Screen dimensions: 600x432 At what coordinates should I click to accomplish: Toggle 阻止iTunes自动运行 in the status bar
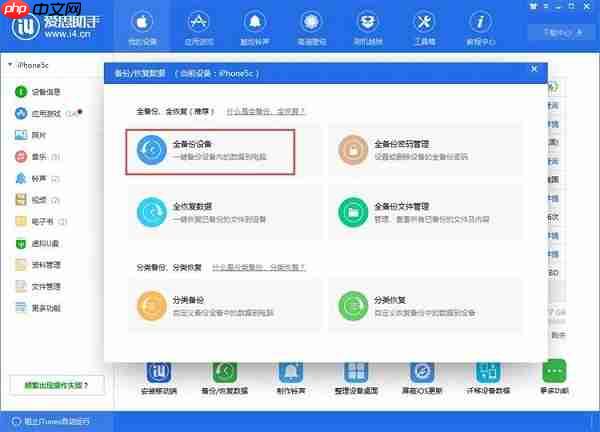tap(51, 421)
